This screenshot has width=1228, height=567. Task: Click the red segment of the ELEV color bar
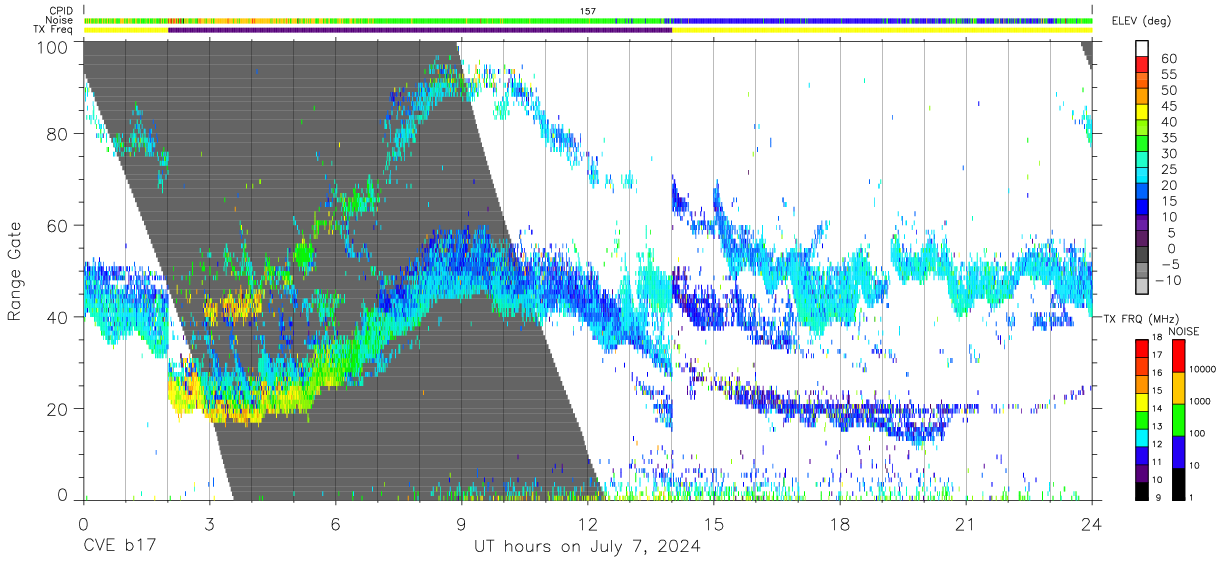[x=1142, y=64]
